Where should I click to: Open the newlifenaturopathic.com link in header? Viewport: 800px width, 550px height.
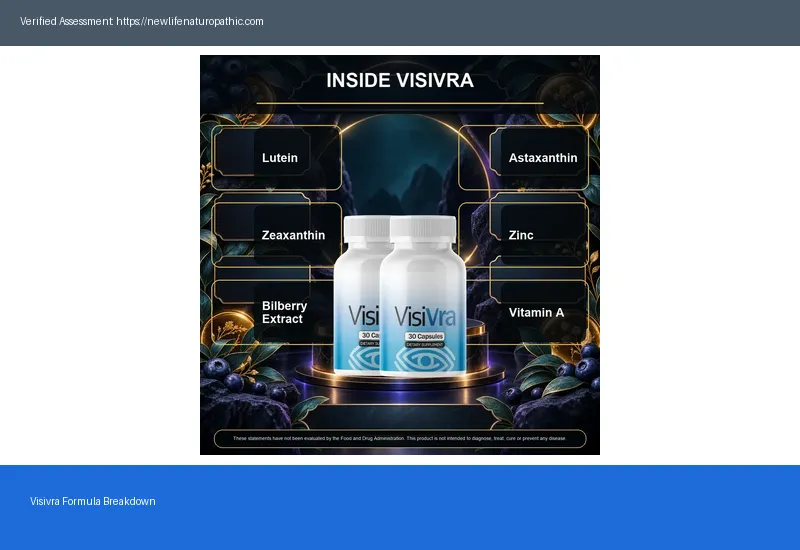[190, 21]
